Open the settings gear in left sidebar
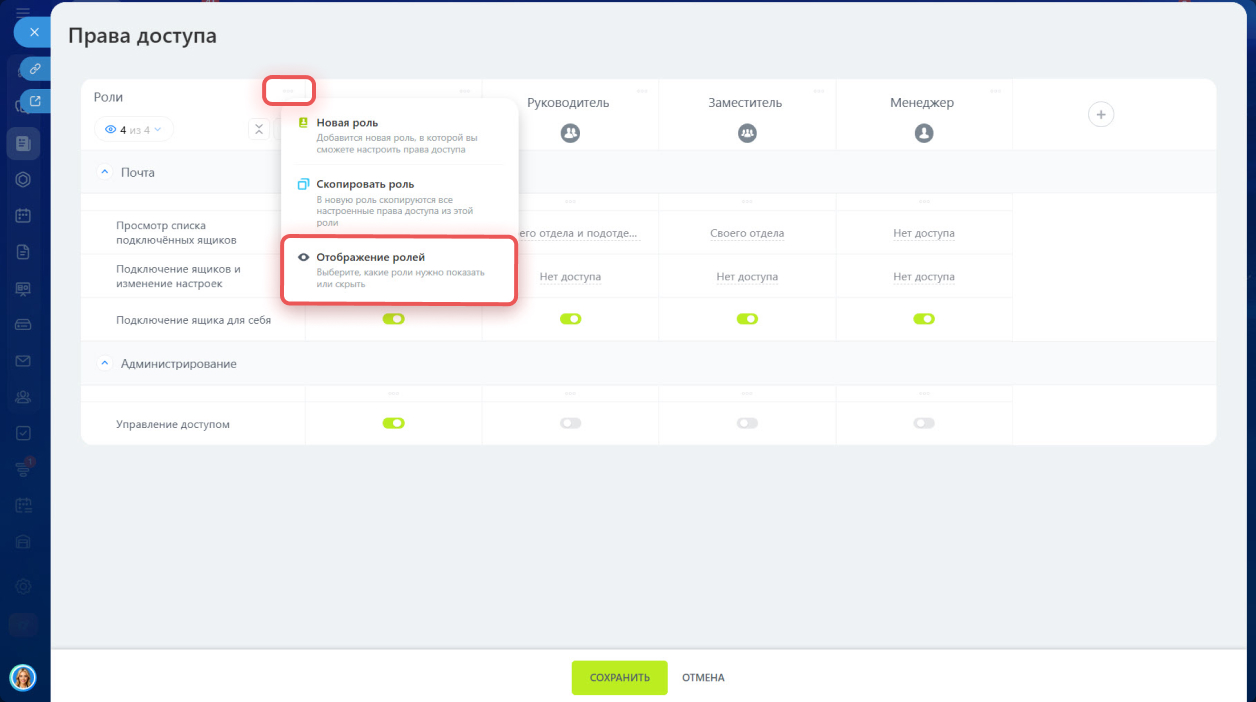 23,586
